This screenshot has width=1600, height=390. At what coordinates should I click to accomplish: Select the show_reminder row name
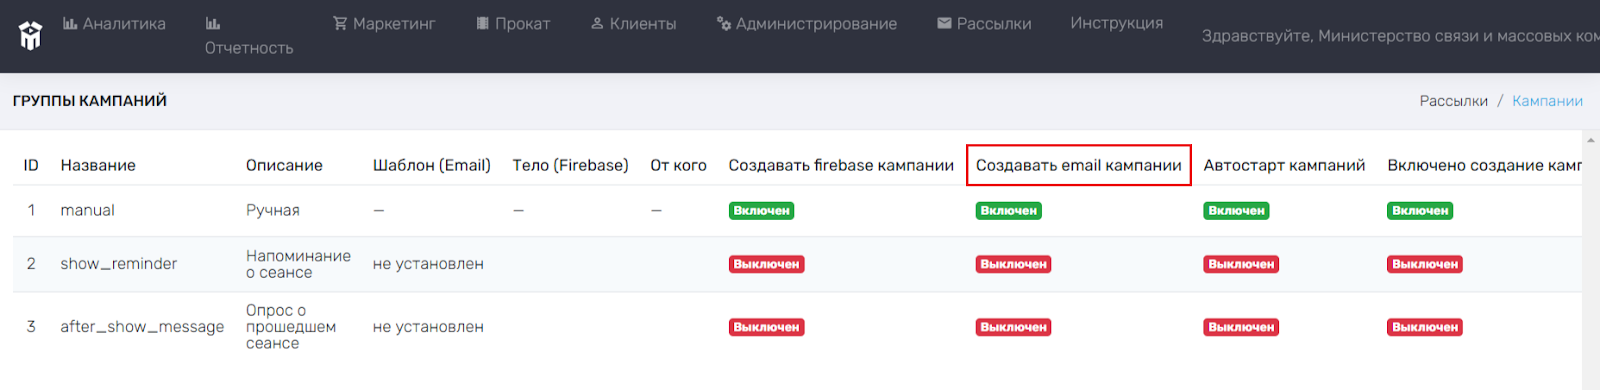click(119, 264)
